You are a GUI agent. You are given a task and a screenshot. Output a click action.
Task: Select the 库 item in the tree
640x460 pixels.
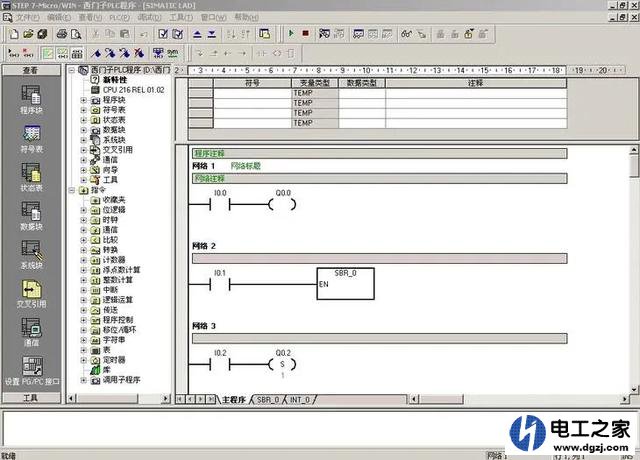[x=107, y=370]
